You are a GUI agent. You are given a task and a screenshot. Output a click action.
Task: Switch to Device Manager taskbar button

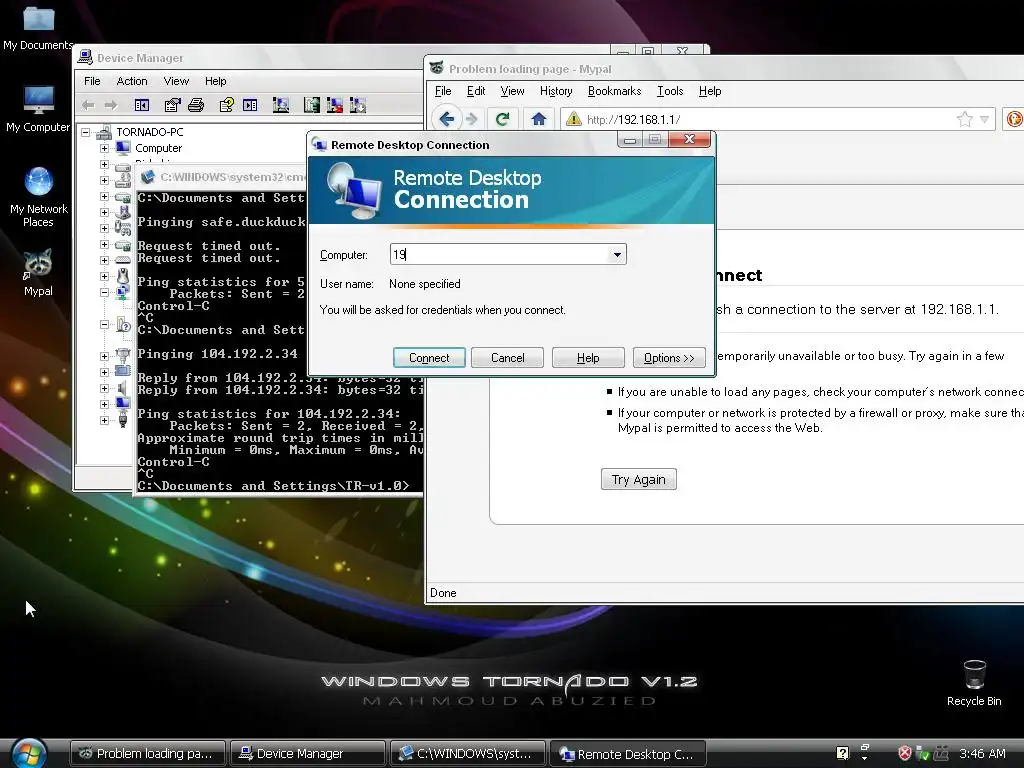[x=308, y=753]
